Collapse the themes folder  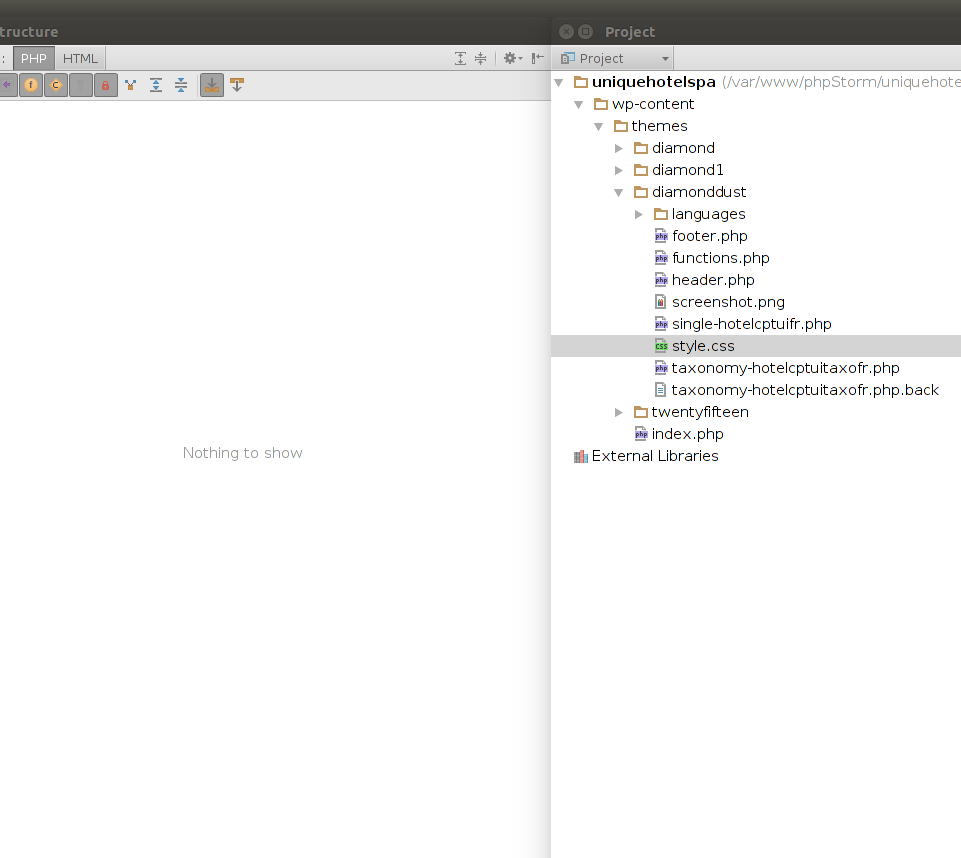(x=599, y=126)
